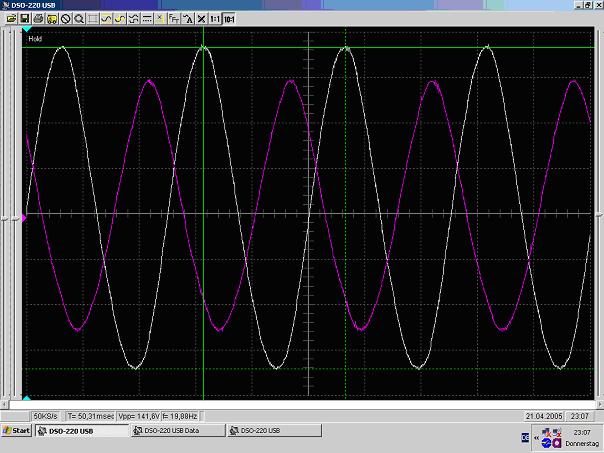Click the T= 50,31msec period readout
604x453 pixels.
pyautogui.click(x=90, y=416)
